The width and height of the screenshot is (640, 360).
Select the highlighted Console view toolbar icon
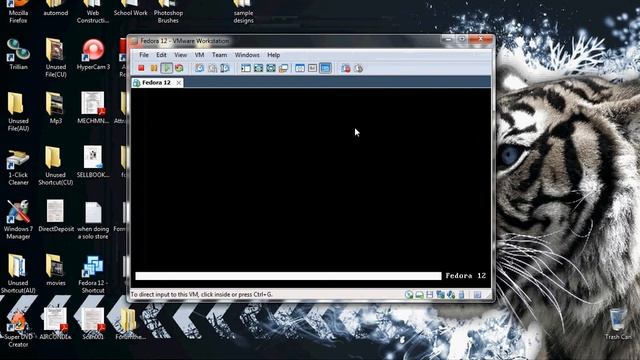point(325,68)
